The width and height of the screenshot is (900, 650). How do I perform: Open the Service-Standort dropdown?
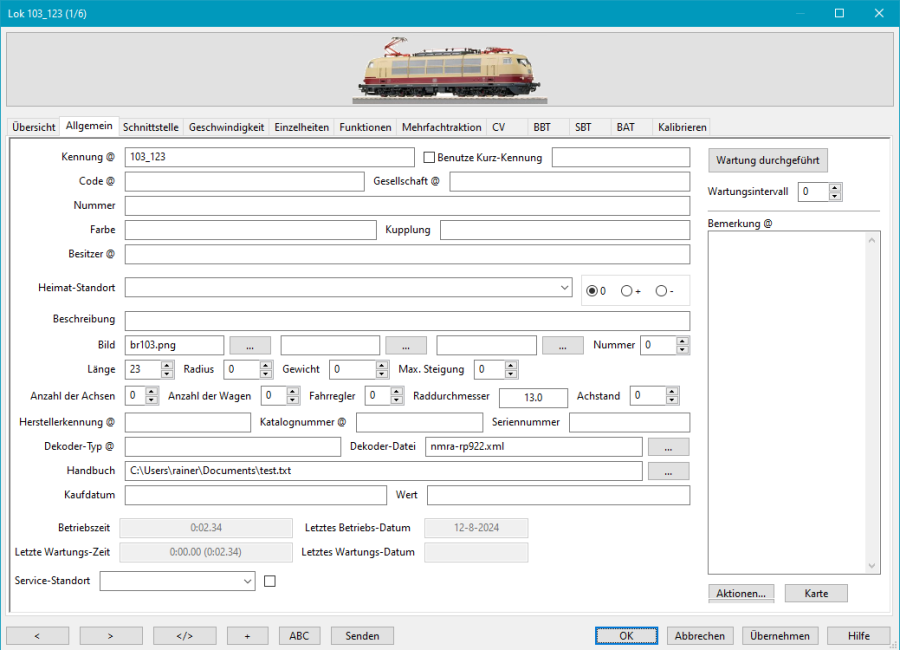[248, 581]
